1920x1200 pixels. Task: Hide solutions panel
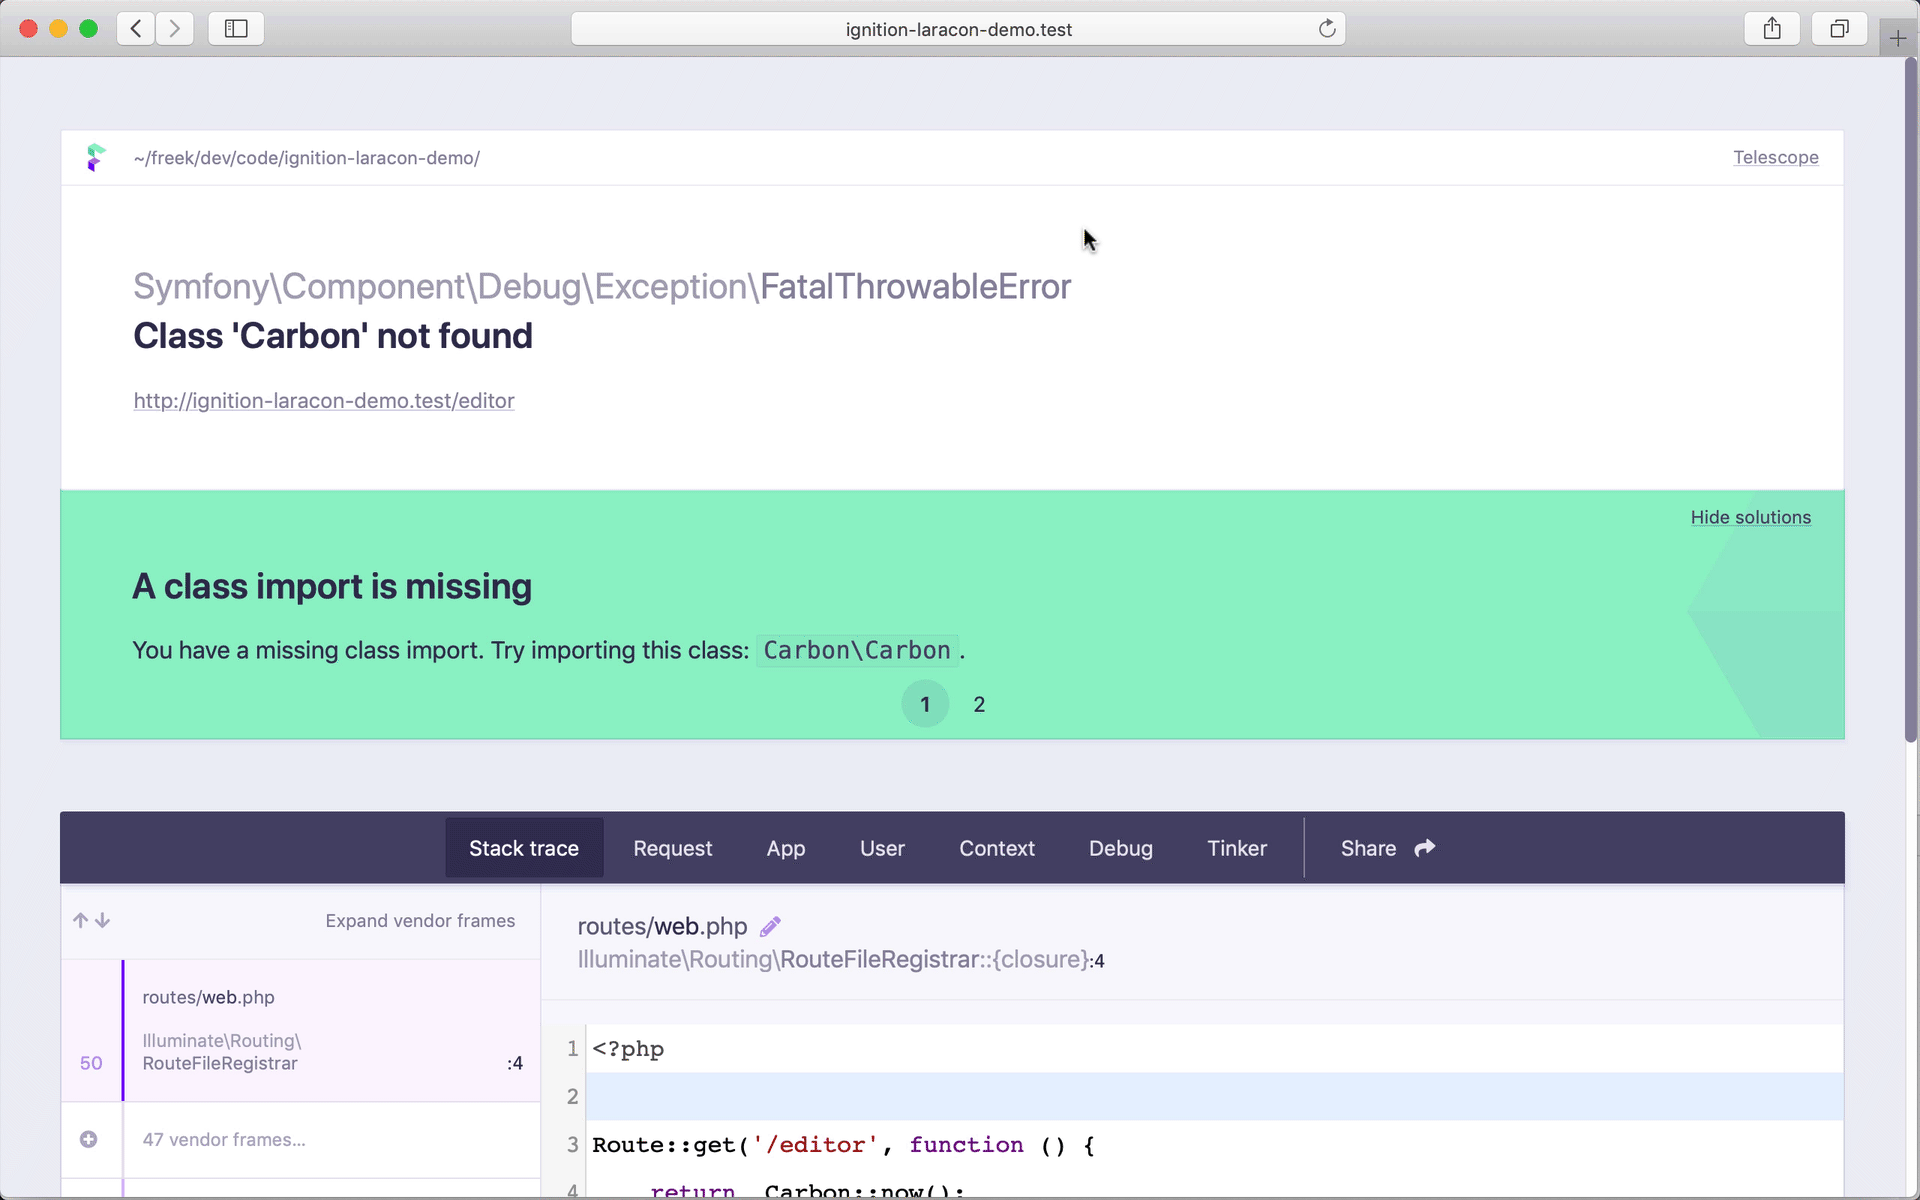pos(1750,517)
